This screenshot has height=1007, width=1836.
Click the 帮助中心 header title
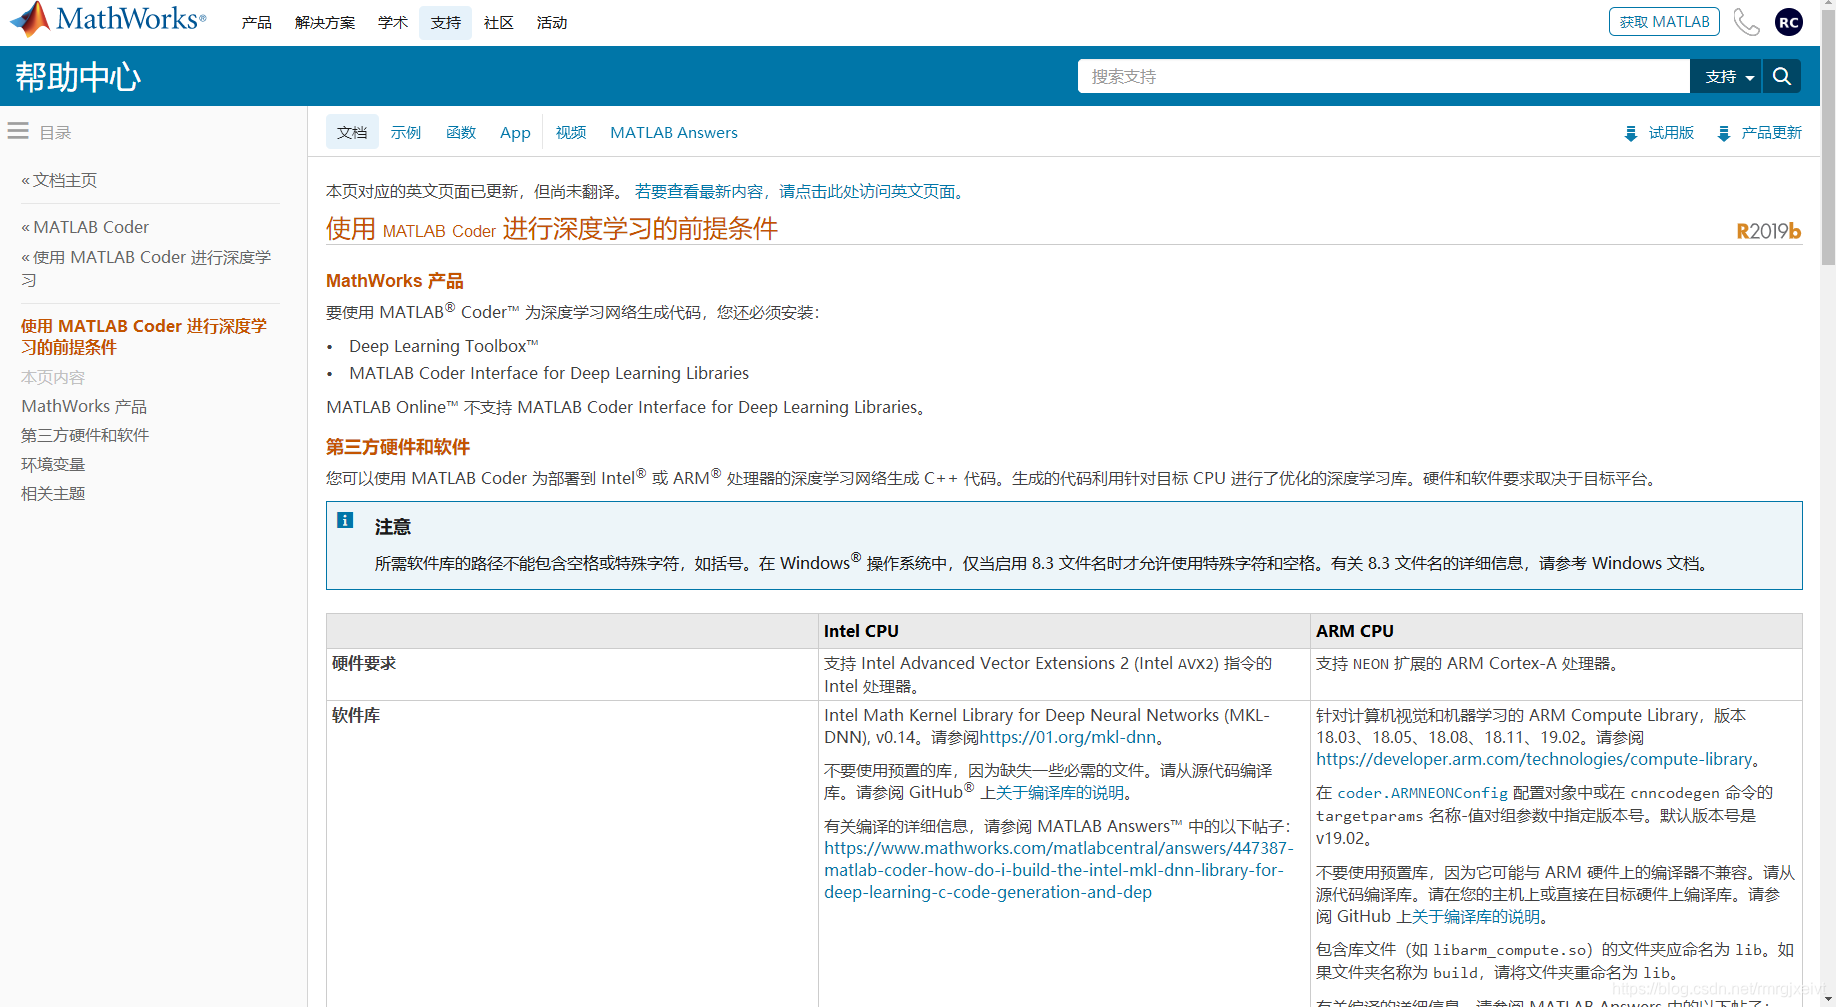pos(78,77)
